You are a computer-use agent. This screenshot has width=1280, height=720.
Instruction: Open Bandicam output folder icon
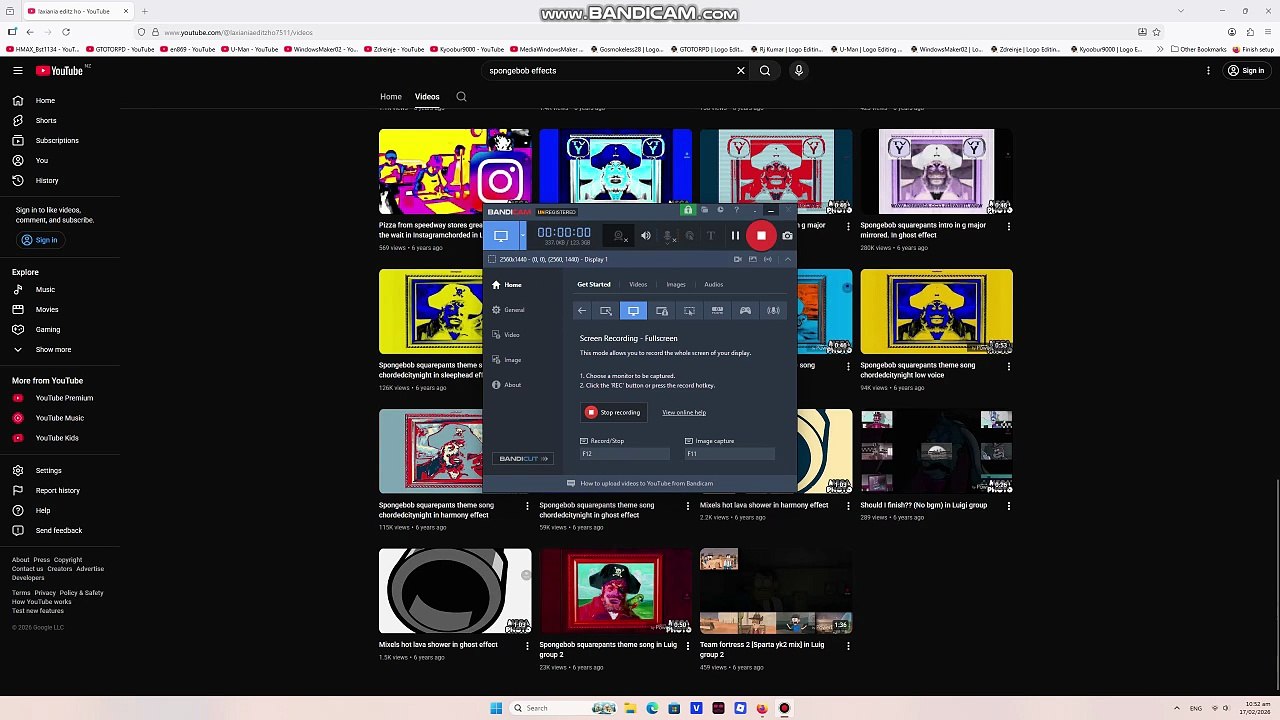704,210
